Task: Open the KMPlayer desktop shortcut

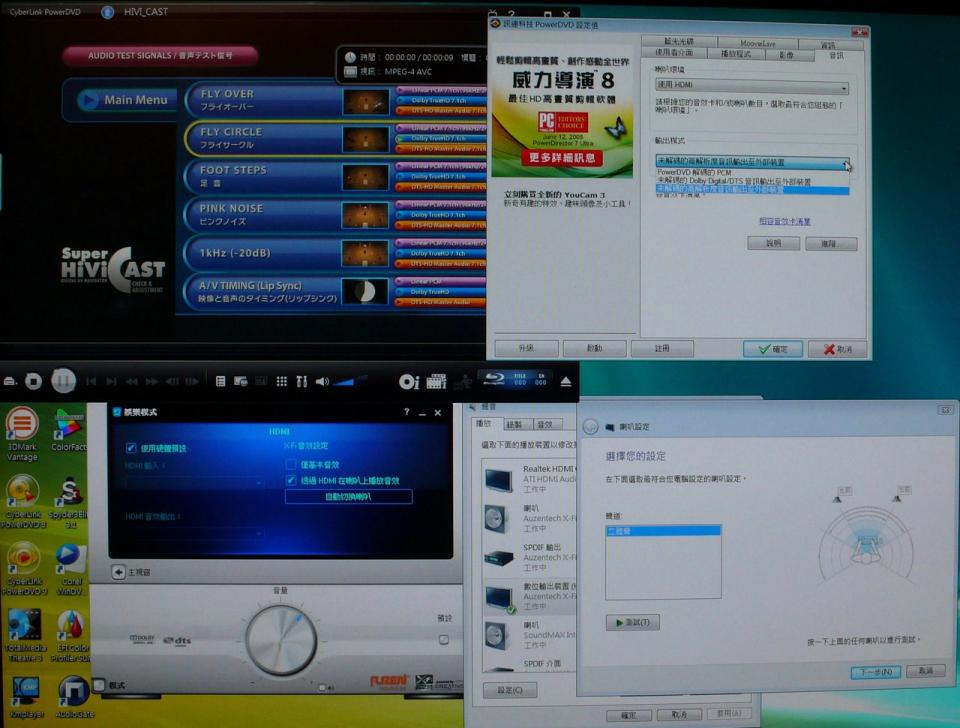Action: tap(24, 695)
